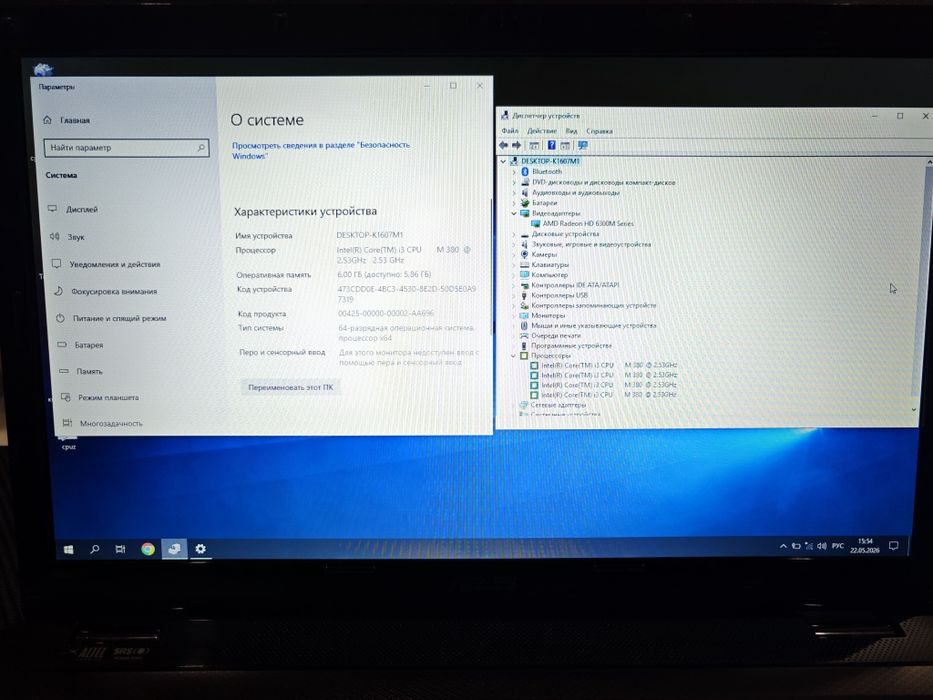Viewport: 933px width, 700px height.
Task: Click device name value DESKTOP-K1607M1 in Settings
Action: (370, 235)
